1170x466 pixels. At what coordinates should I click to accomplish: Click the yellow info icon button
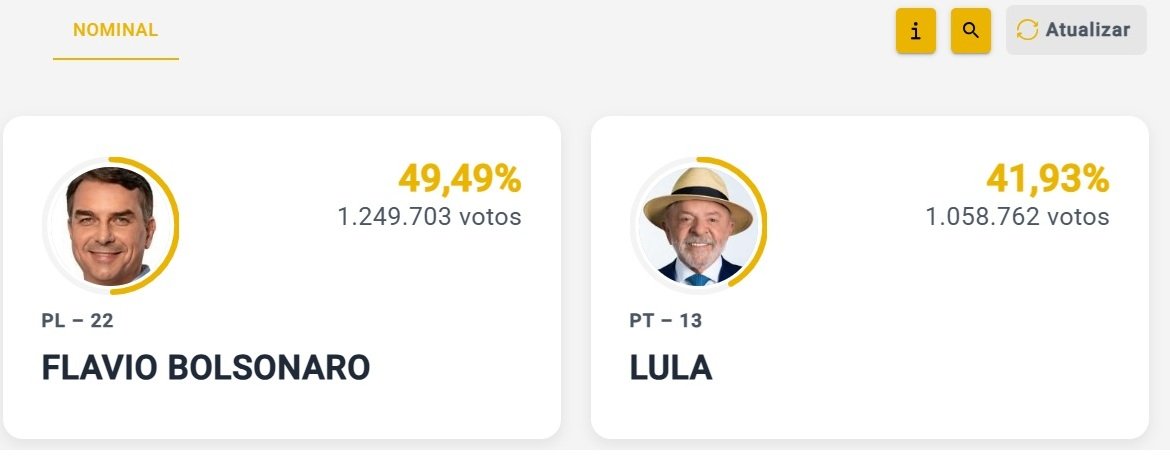pyautogui.click(x=916, y=31)
